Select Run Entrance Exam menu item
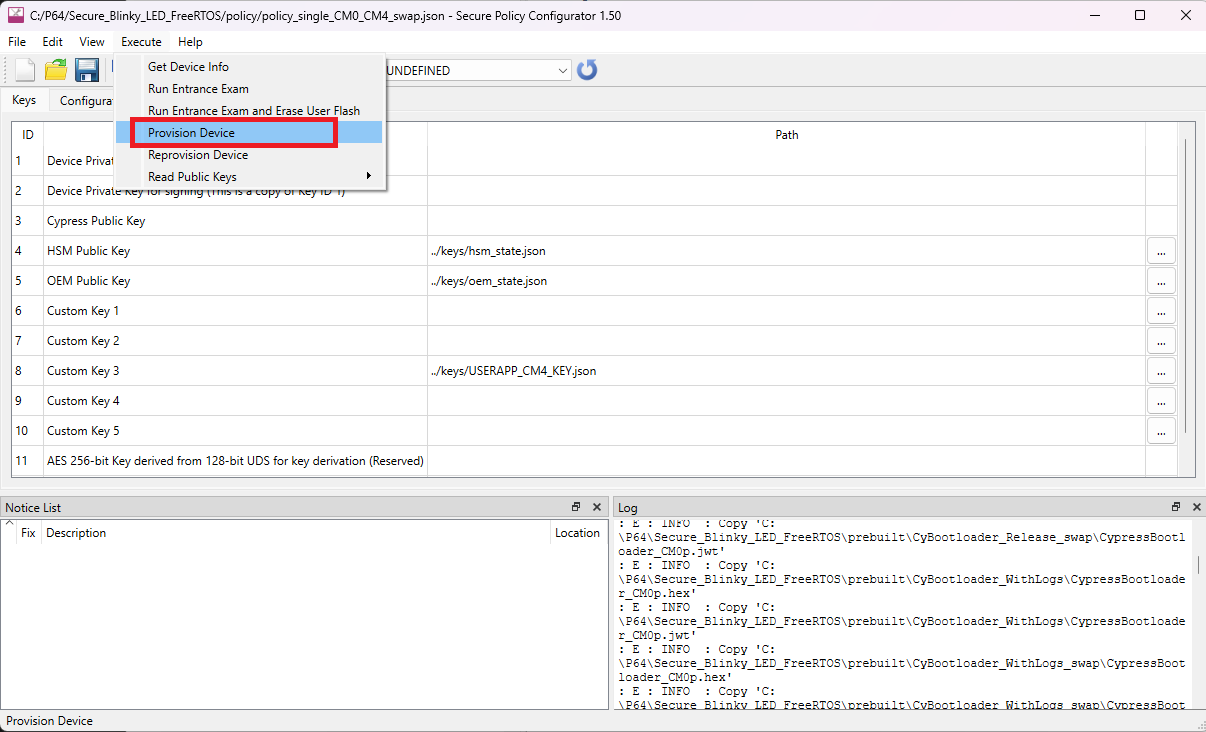Screen dimensions: 1206x732 pos(249,89)
